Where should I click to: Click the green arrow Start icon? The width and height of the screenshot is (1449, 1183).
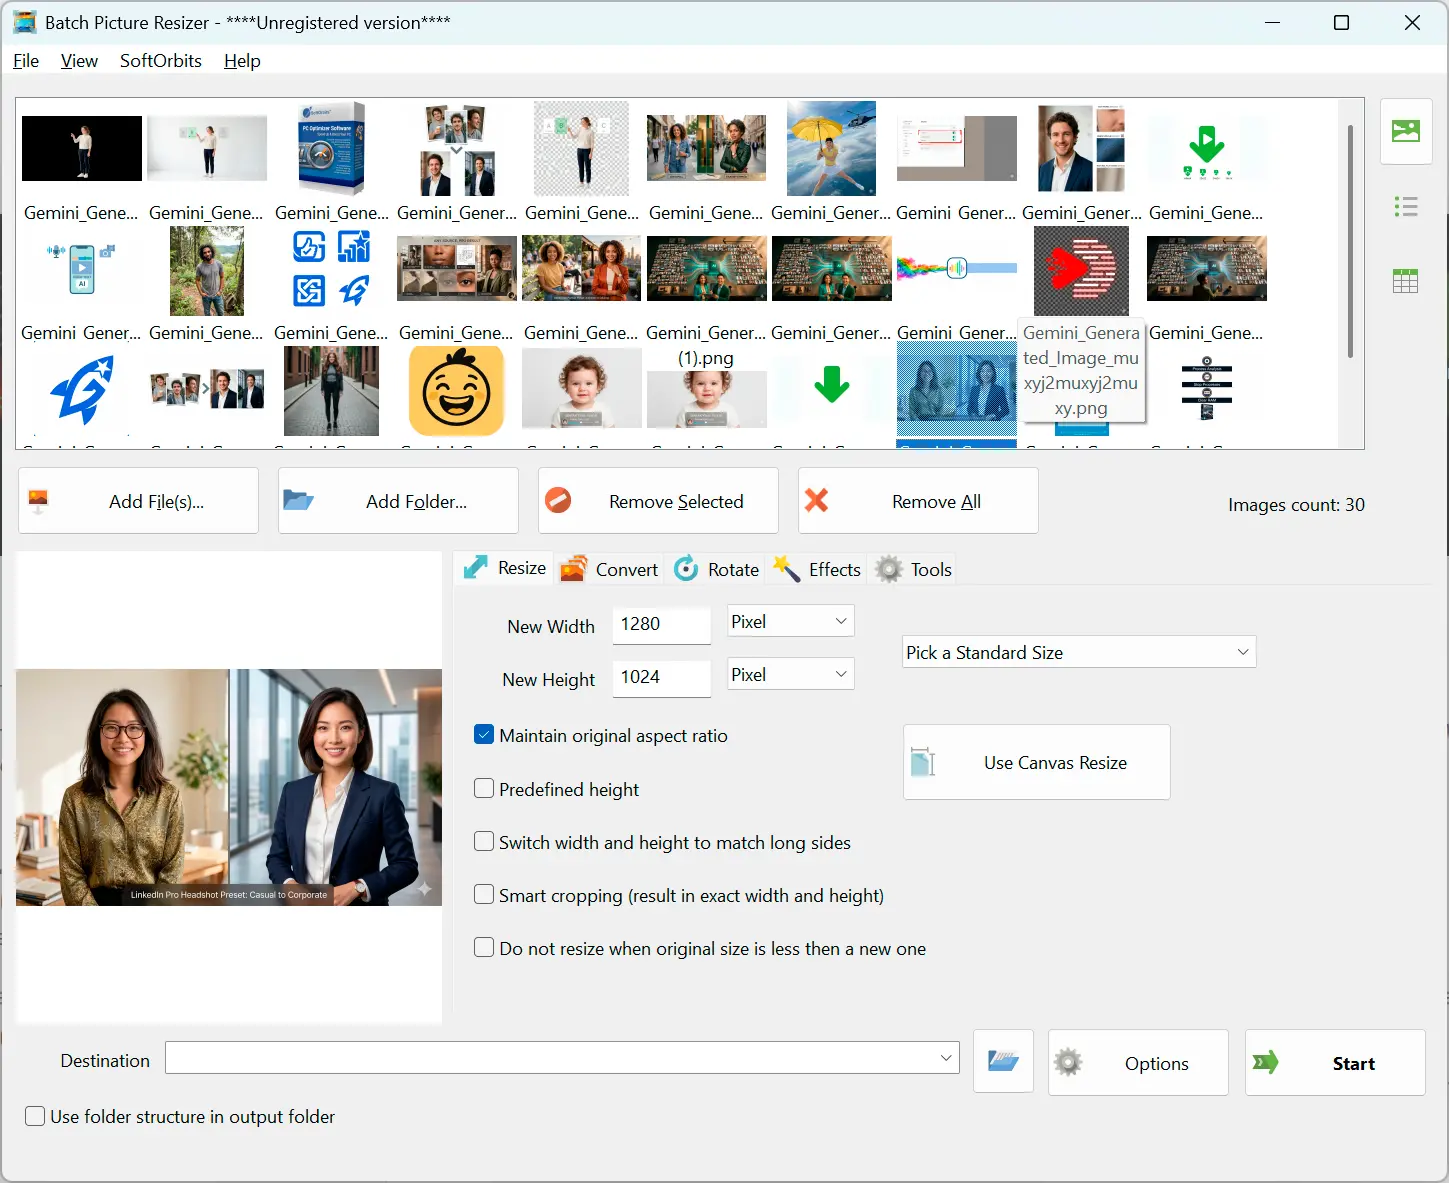(x=1265, y=1062)
